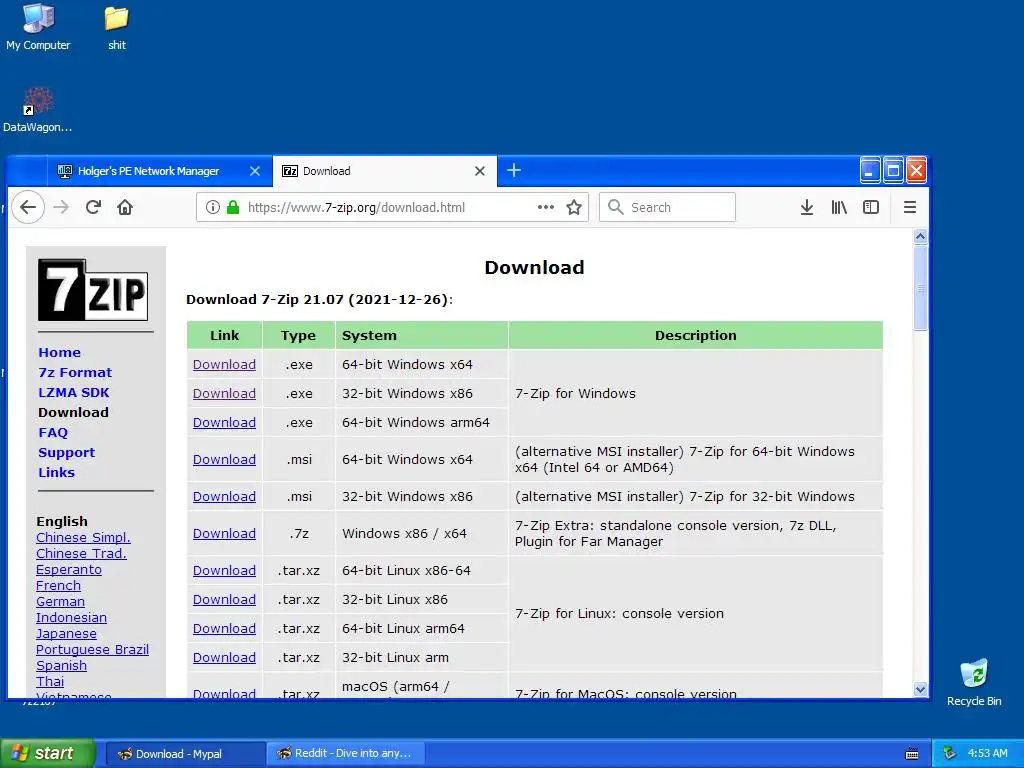
Task: Switch language to Chinese Trad.
Action: point(81,553)
